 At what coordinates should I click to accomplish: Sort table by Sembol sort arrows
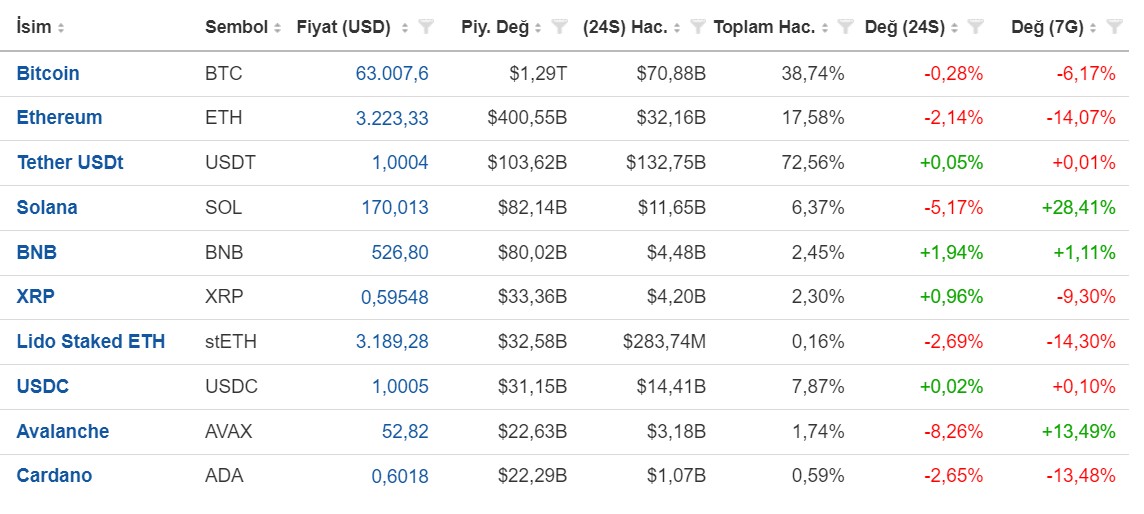pos(277,28)
